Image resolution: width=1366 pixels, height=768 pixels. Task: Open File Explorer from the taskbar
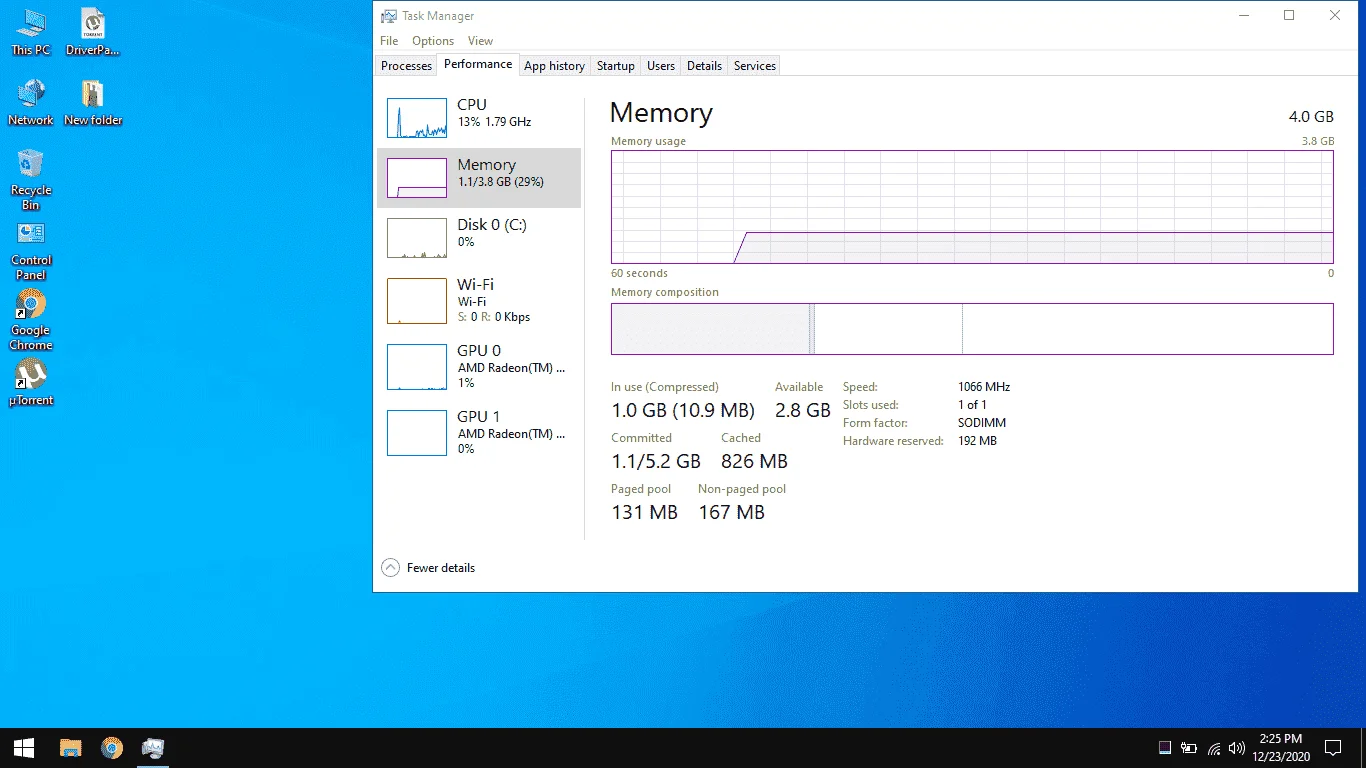click(x=70, y=748)
